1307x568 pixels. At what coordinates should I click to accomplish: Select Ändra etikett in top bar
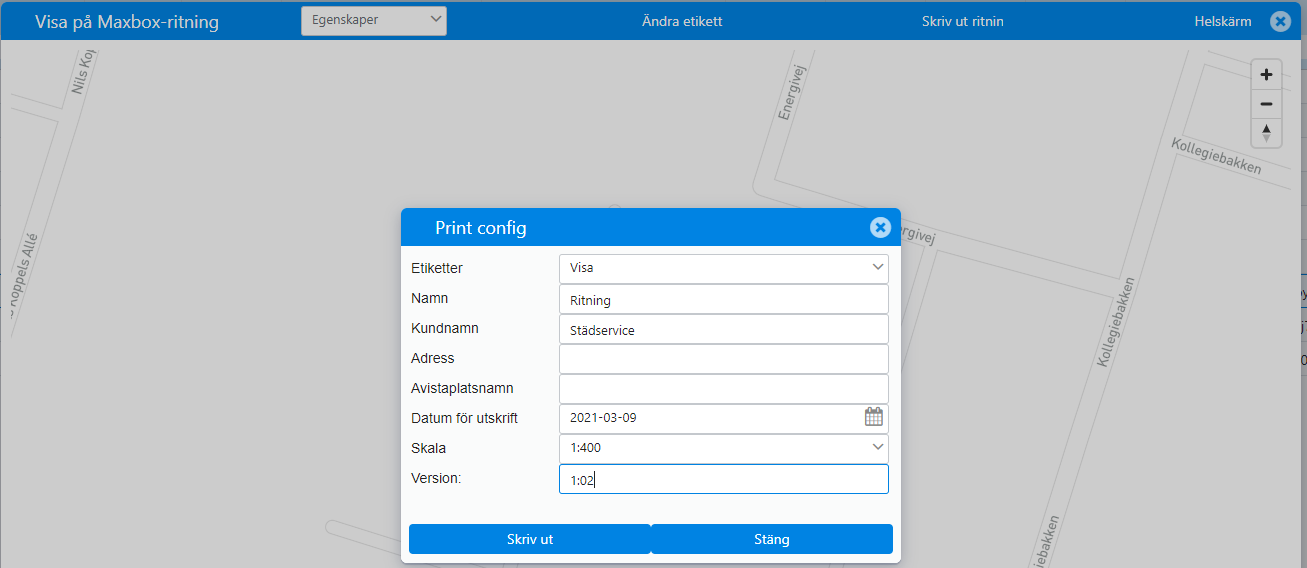[682, 21]
